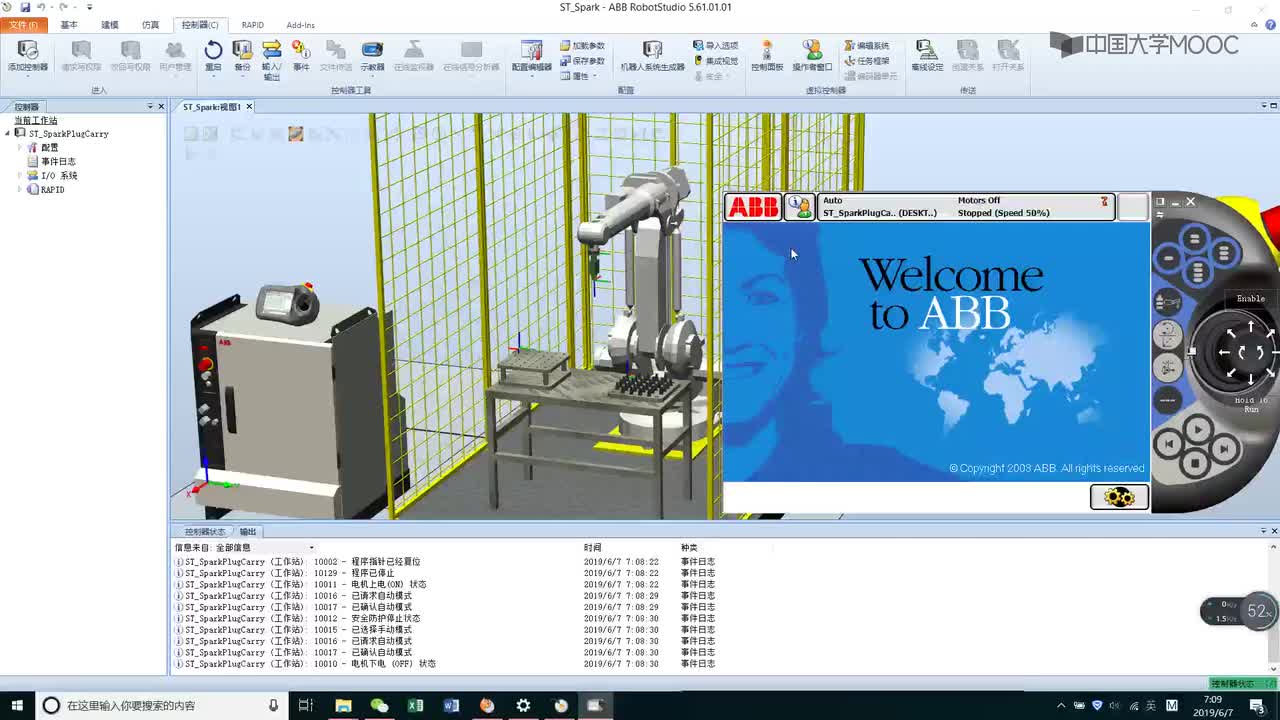Viewport: 1280px width, 720px height.
Task: Click the single-line programmable key on FlexPendant
Action: [1168, 258]
